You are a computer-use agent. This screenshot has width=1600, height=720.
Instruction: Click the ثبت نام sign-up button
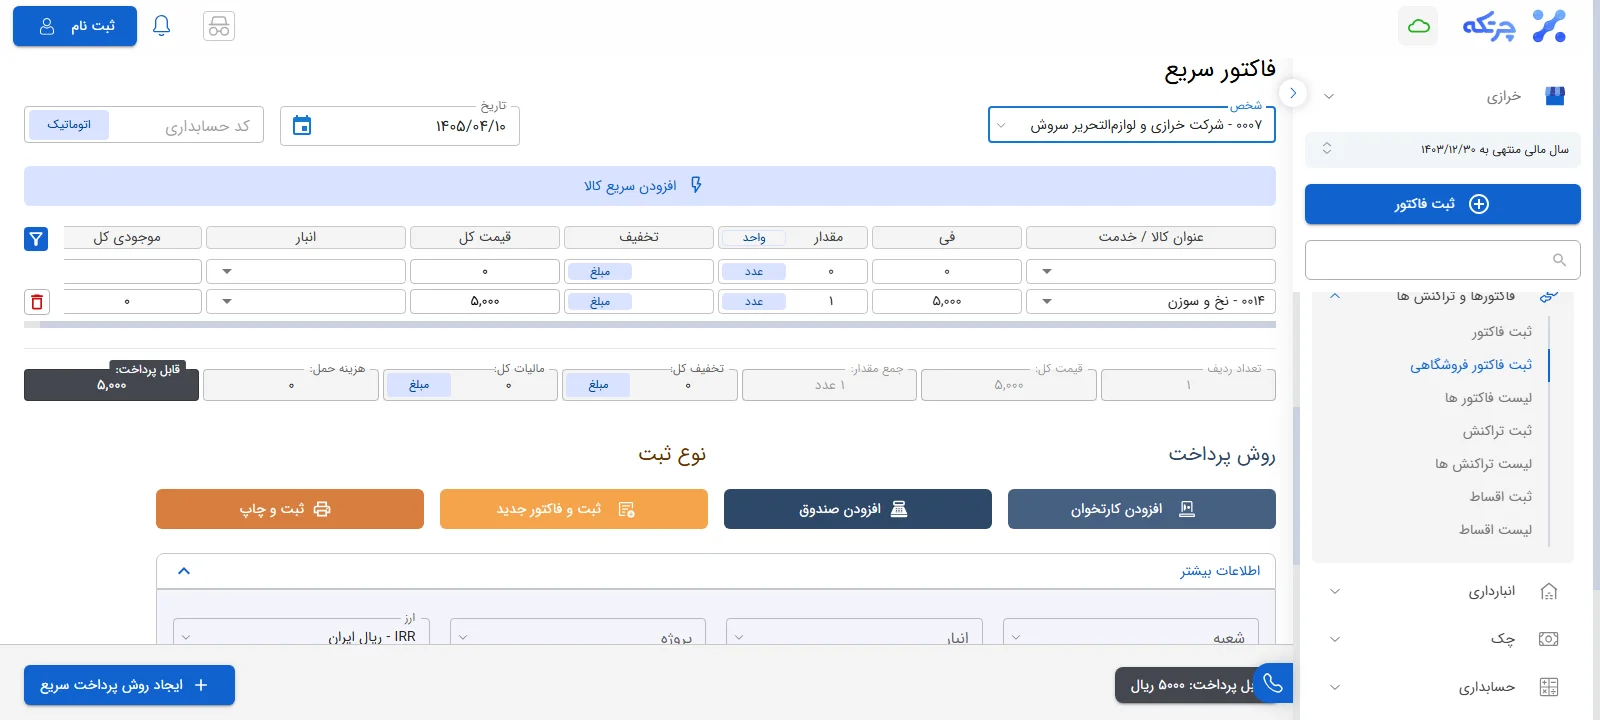tap(75, 26)
